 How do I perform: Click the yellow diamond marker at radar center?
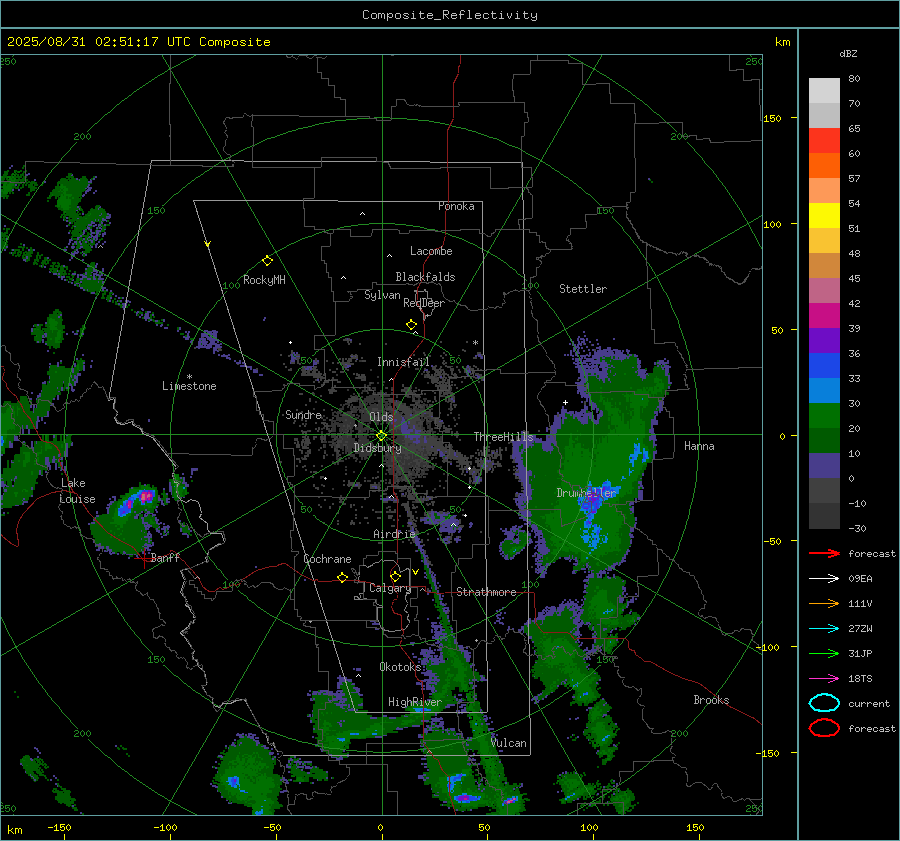(381, 436)
